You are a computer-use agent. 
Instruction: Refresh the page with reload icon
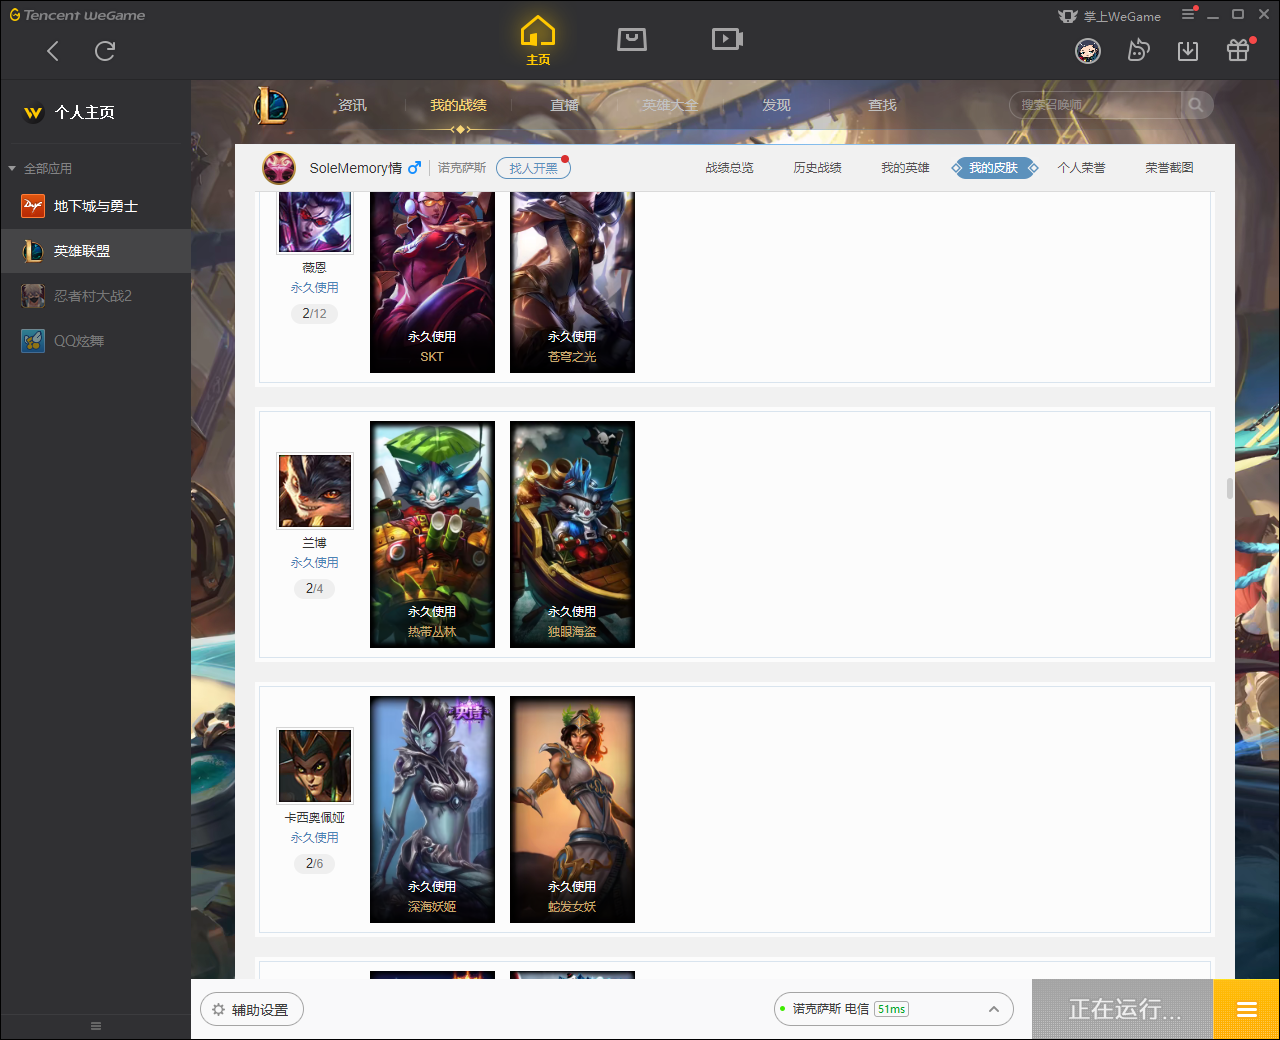pyautogui.click(x=105, y=51)
